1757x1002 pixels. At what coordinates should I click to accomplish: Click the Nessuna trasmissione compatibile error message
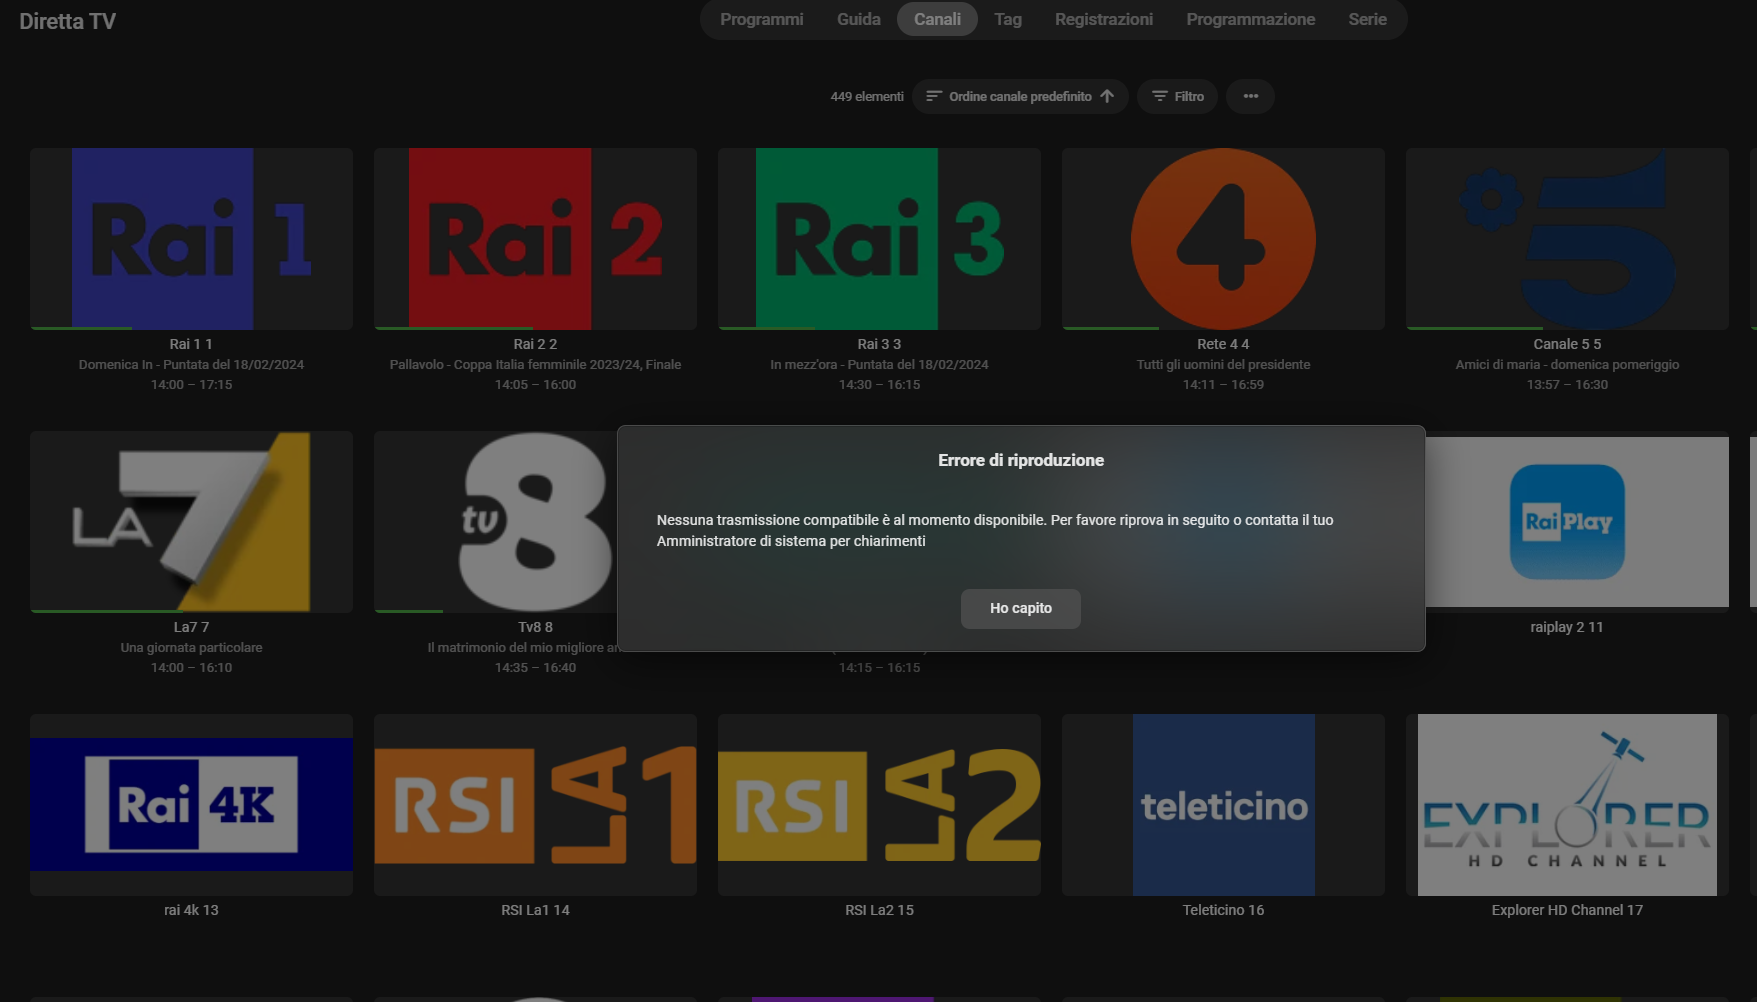click(x=995, y=530)
